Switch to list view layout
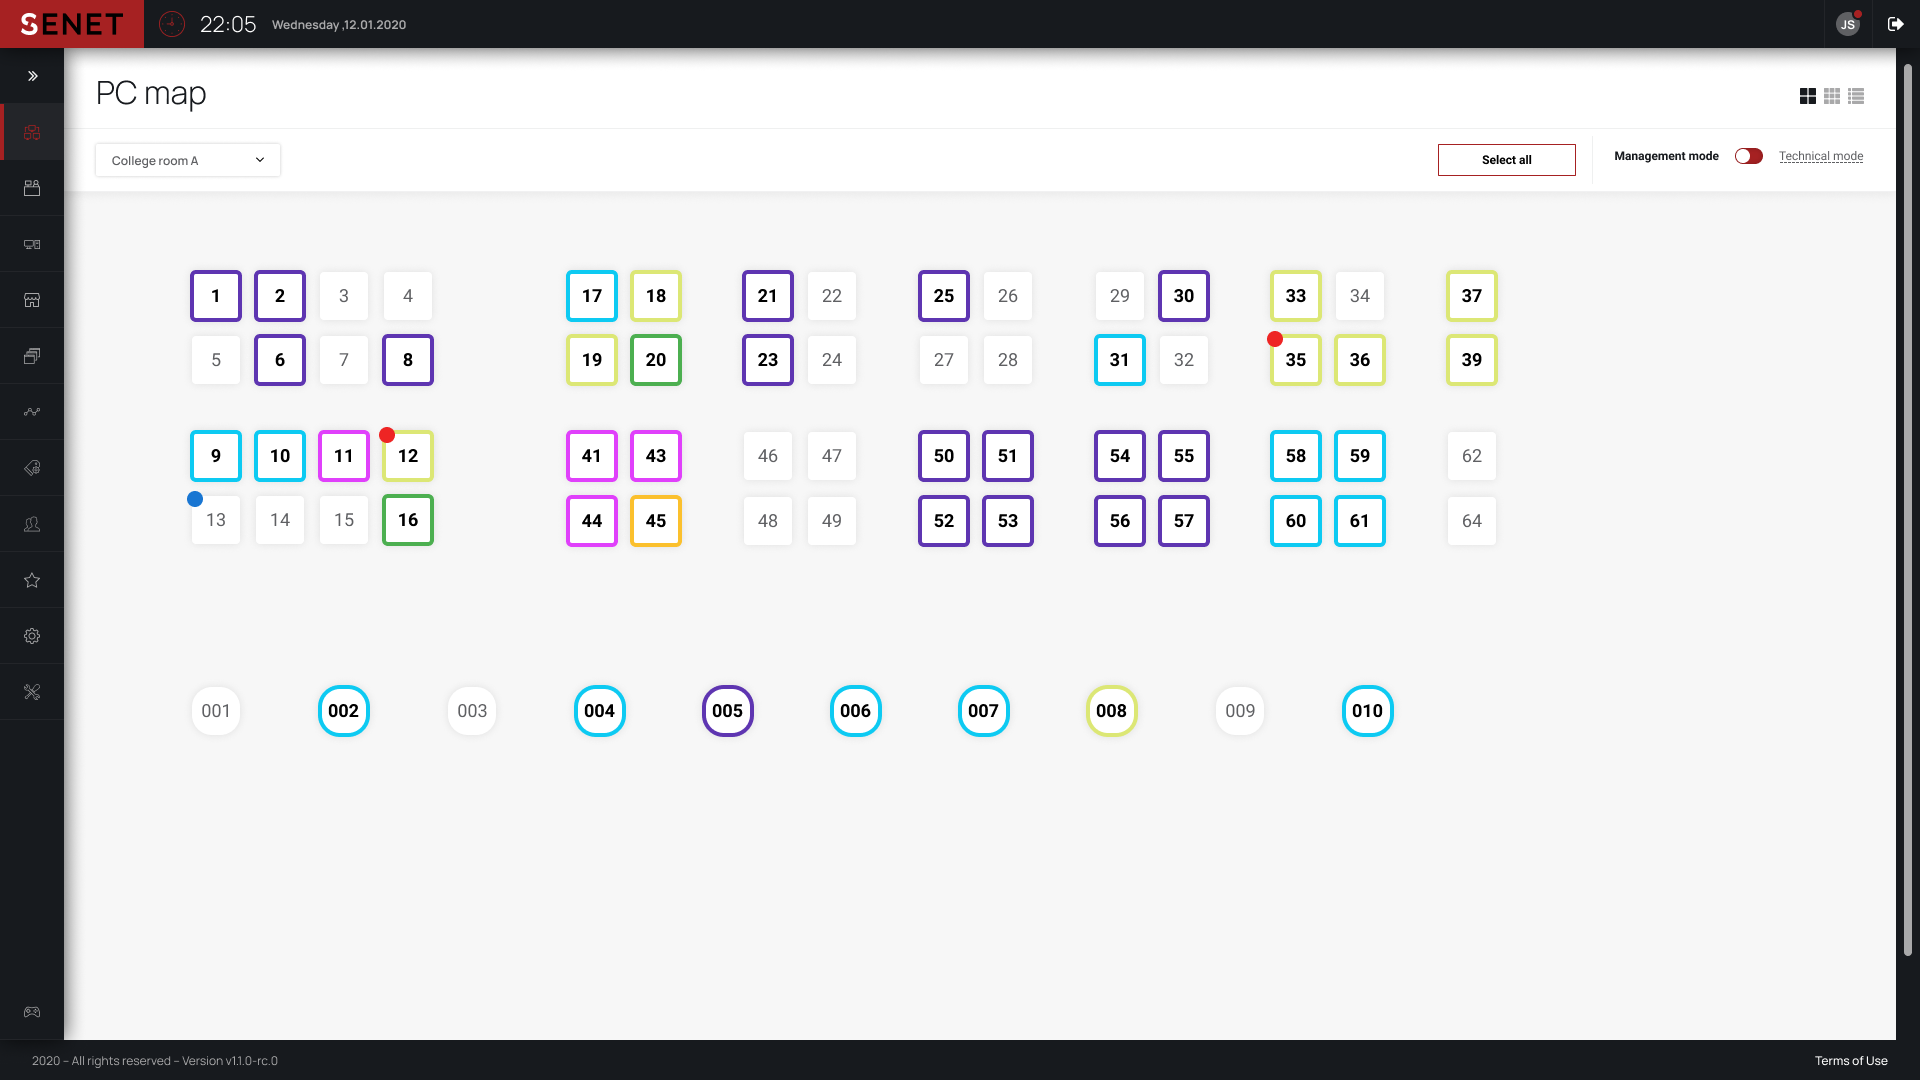 pyautogui.click(x=1856, y=96)
